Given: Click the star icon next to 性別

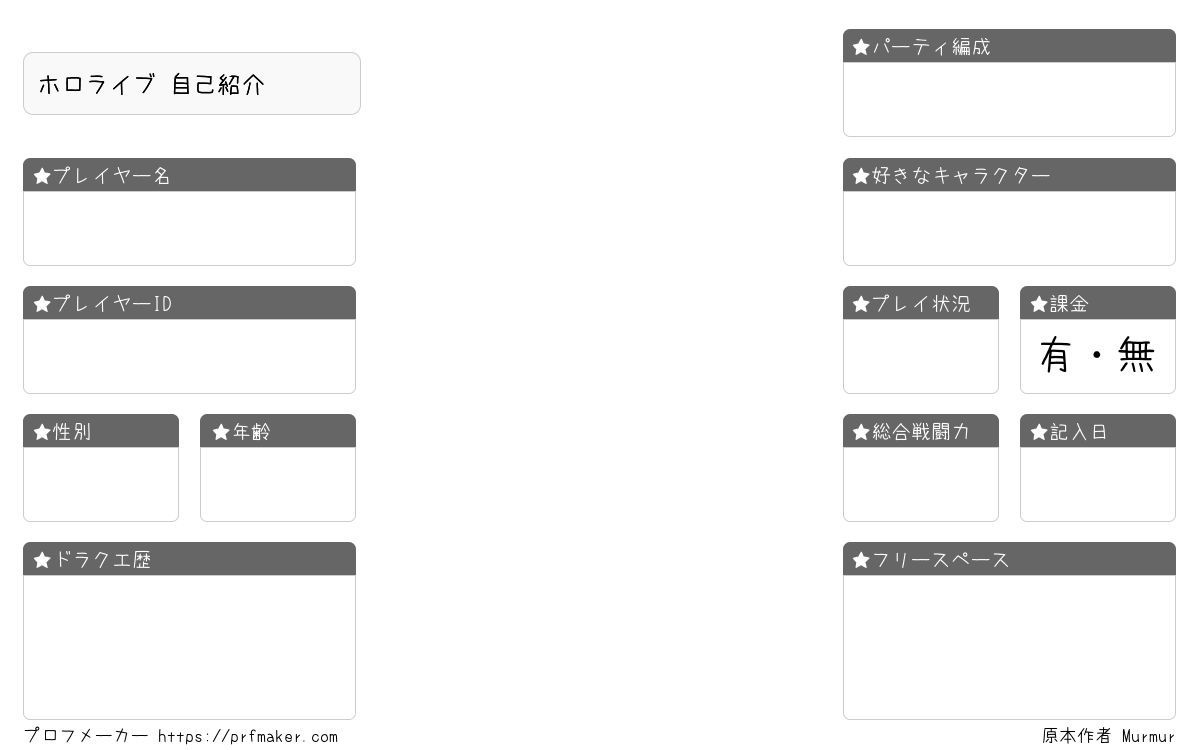Looking at the screenshot, I should (42, 432).
